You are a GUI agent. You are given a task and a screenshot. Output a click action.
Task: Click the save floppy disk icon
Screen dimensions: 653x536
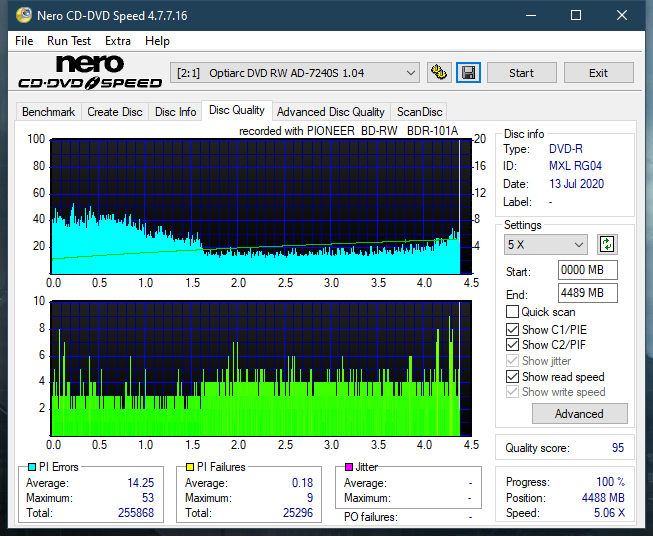click(x=469, y=73)
